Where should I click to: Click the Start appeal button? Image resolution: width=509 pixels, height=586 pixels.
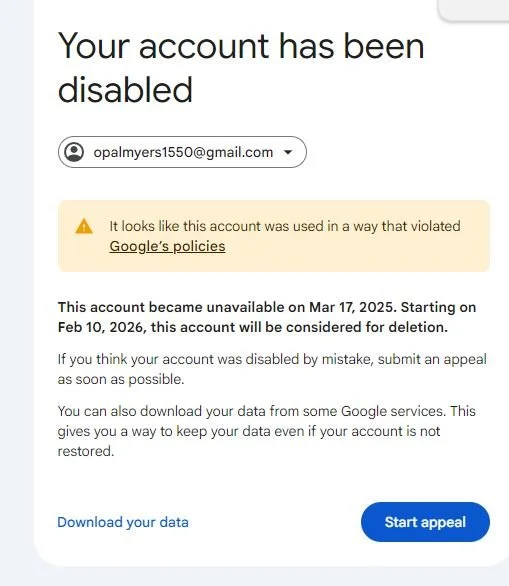(425, 522)
